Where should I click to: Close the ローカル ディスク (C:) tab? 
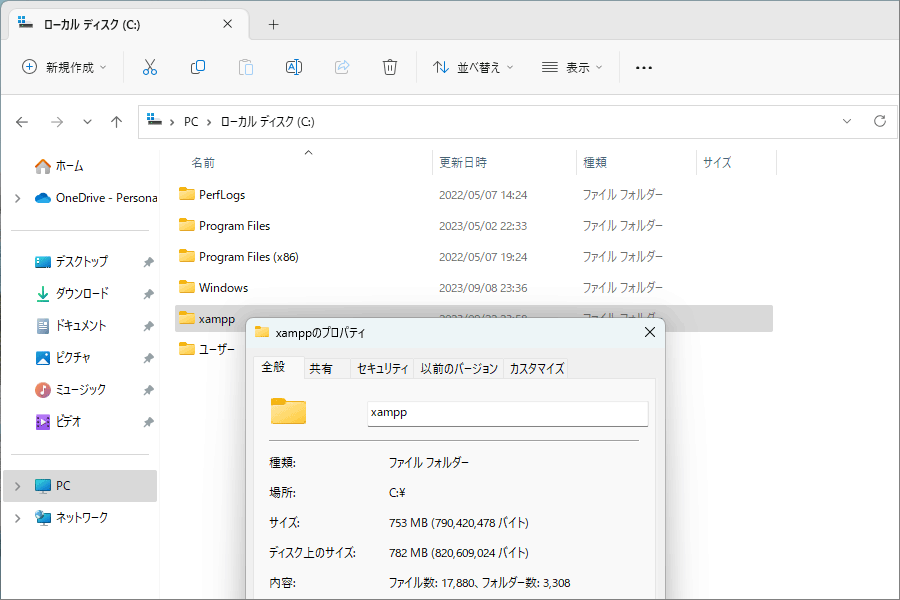click(227, 24)
